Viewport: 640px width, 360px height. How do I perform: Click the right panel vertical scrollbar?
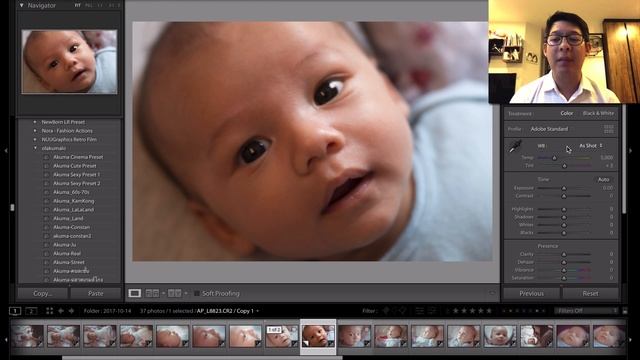tap(624, 159)
